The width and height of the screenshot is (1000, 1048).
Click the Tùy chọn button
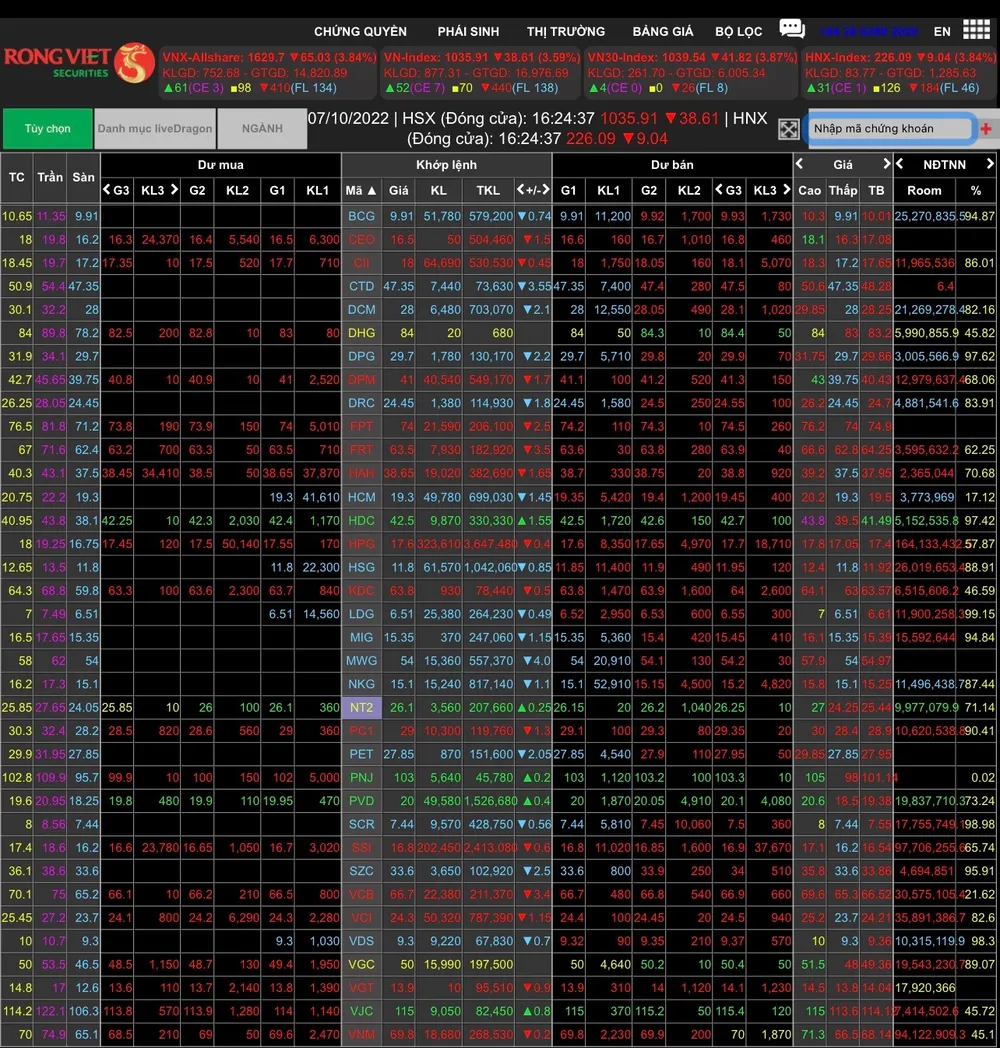pyautogui.click(x=47, y=129)
